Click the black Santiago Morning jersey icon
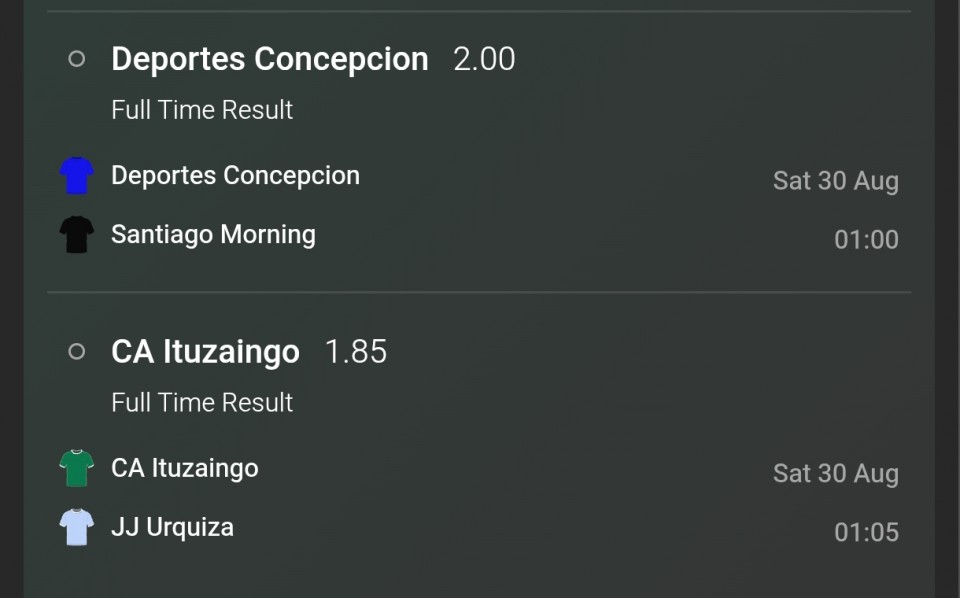 click(x=77, y=234)
